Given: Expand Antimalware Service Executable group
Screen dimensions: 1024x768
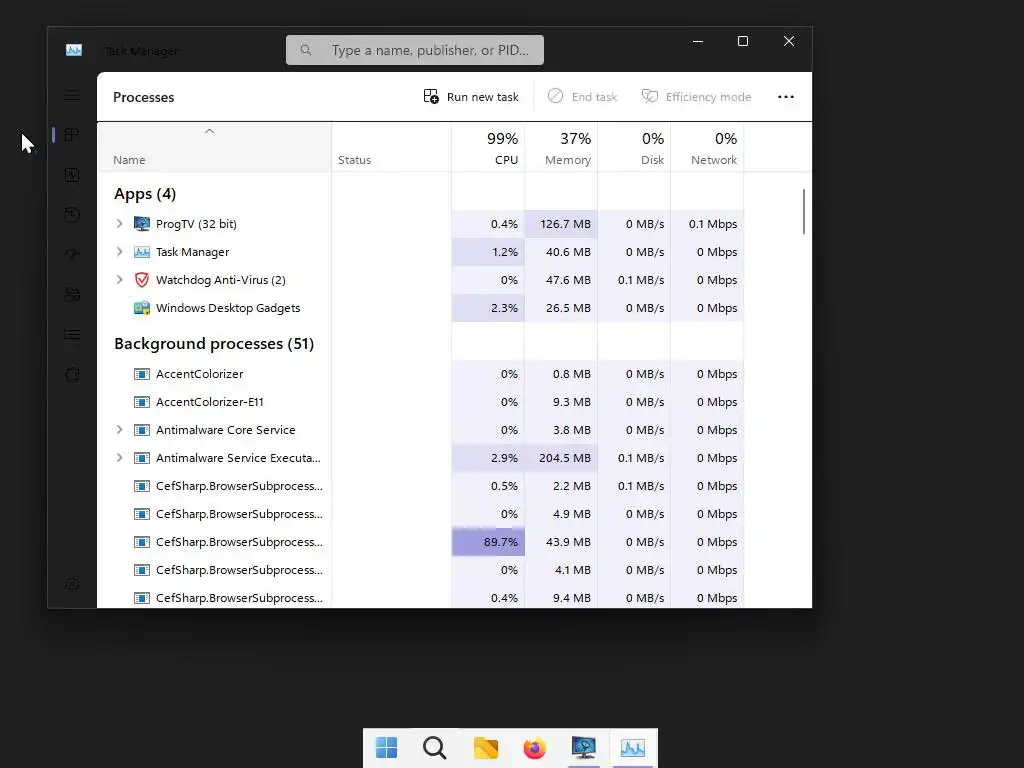Looking at the screenshot, I should 120,458.
